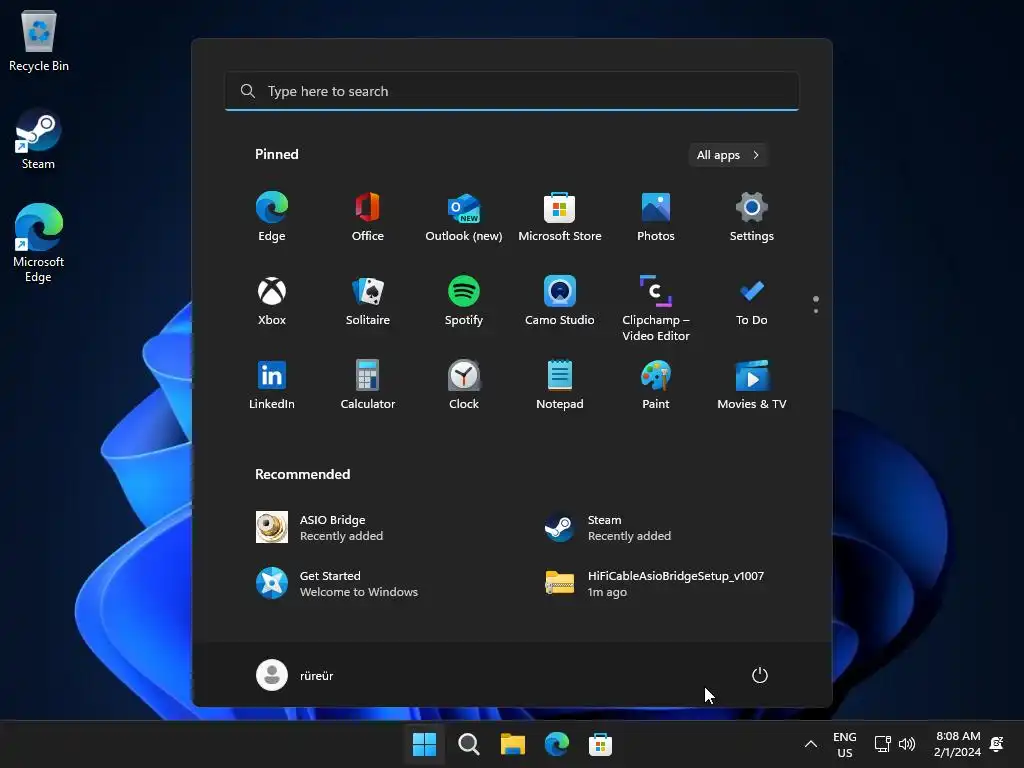Select the Microsoft Edge desktop shortcut
This screenshot has height=768, width=1024.
(x=39, y=243)
